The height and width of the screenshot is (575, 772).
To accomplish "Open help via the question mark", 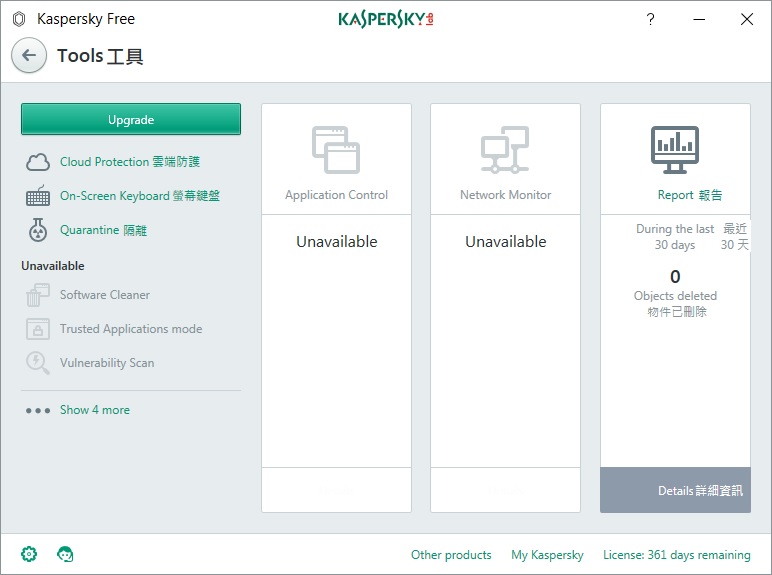I will pos(650,19).
